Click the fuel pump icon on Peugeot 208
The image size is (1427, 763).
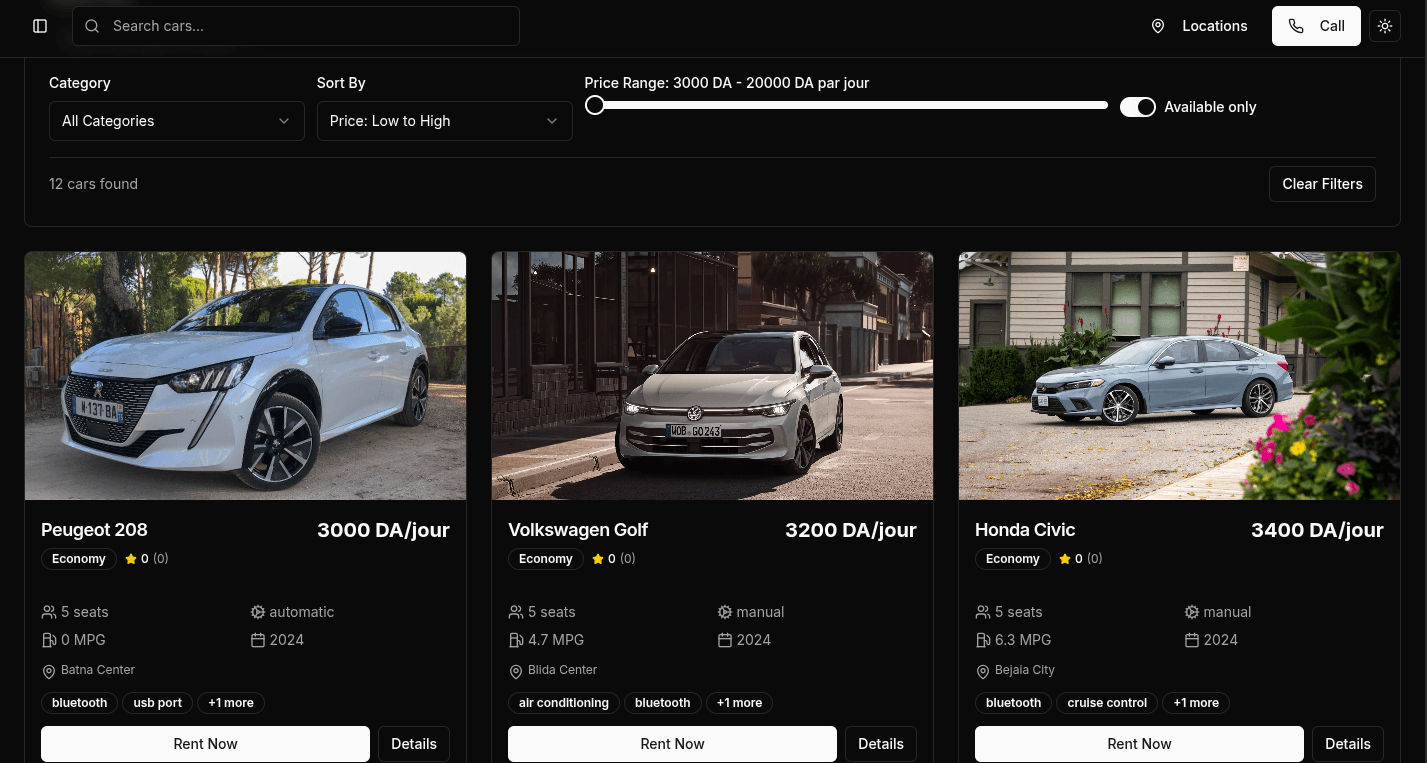49,640
